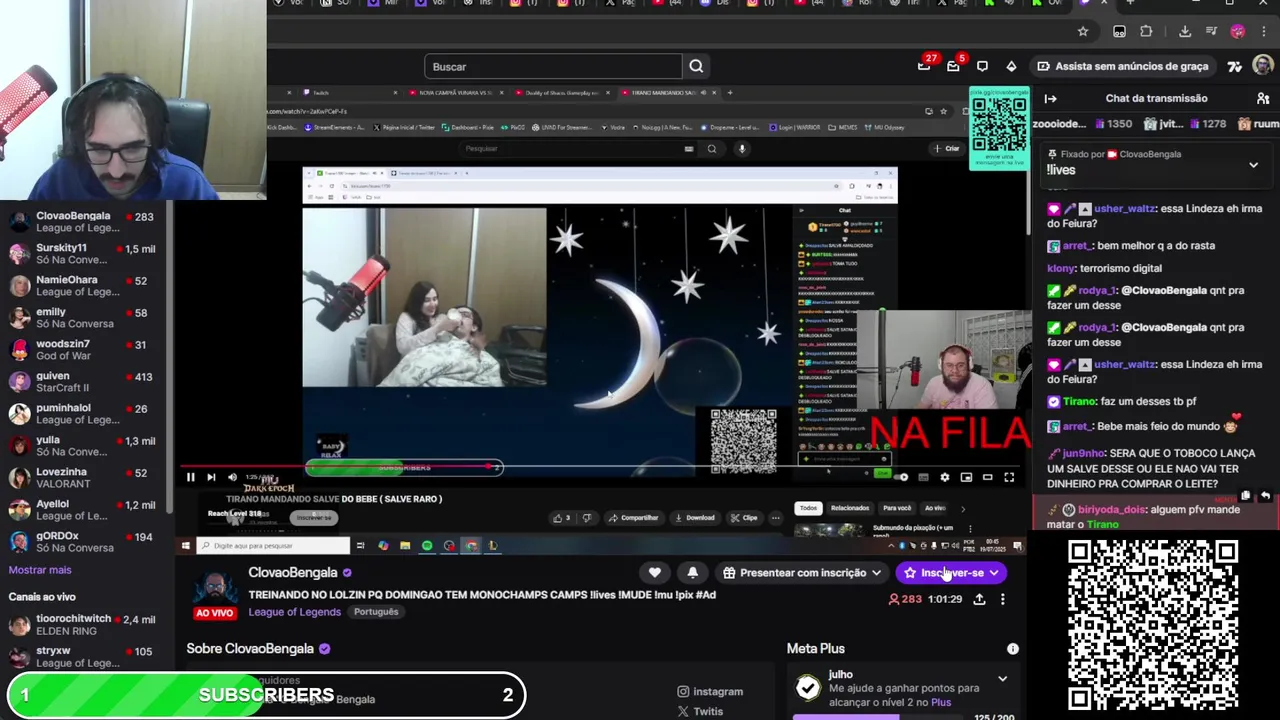1280x720 pixels.
Task: Click Start button in streamed Windows taskbar
Action: coord(186,546)
